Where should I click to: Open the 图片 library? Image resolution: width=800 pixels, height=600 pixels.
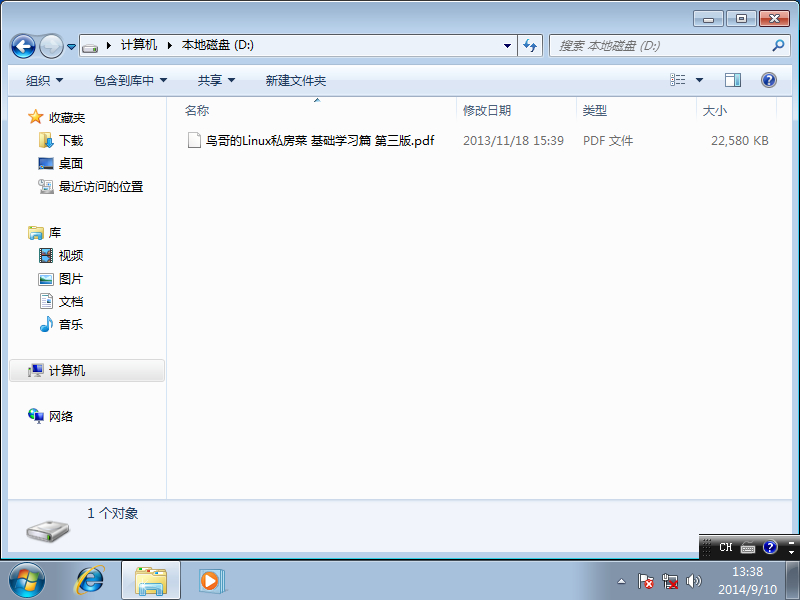[71, 279]
